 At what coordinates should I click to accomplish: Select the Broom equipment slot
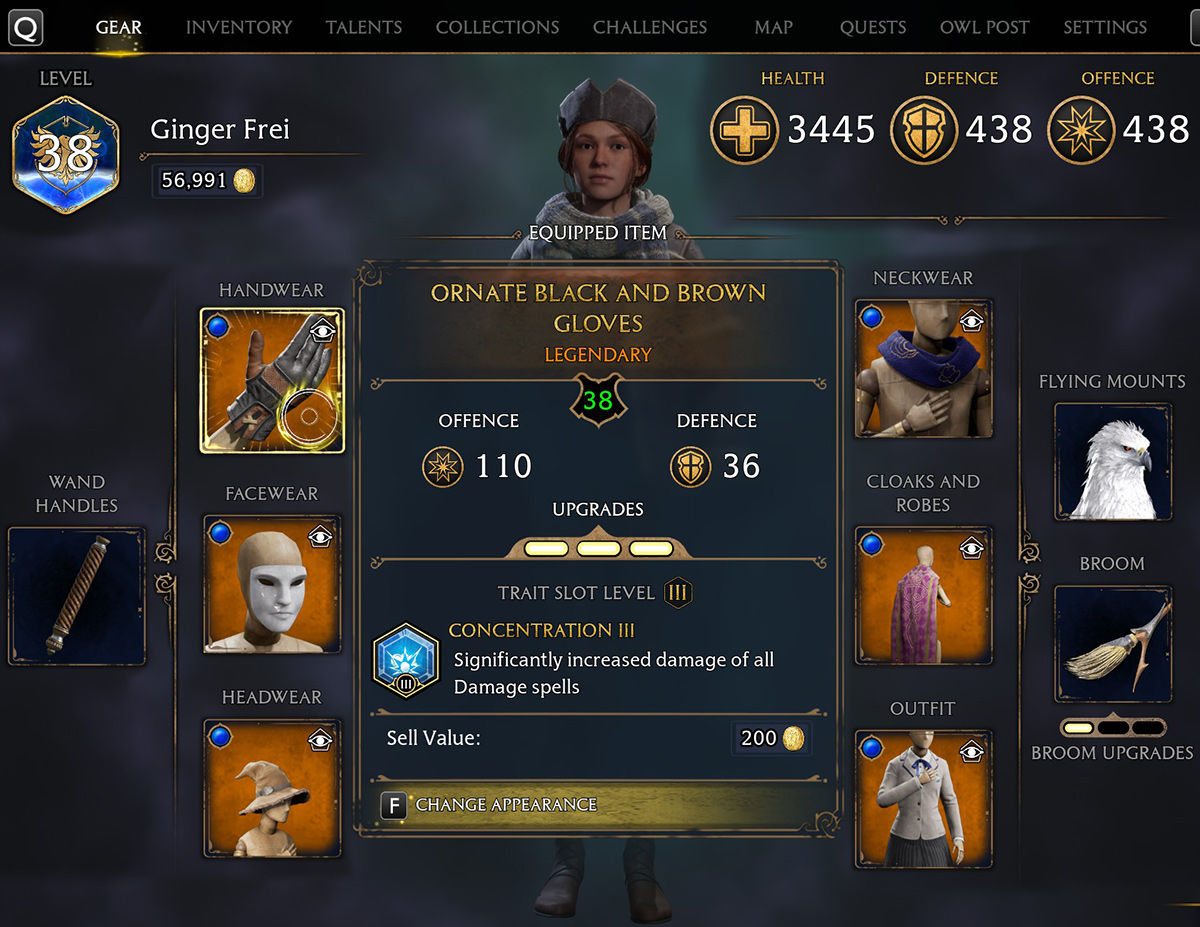pos(1113,644)
